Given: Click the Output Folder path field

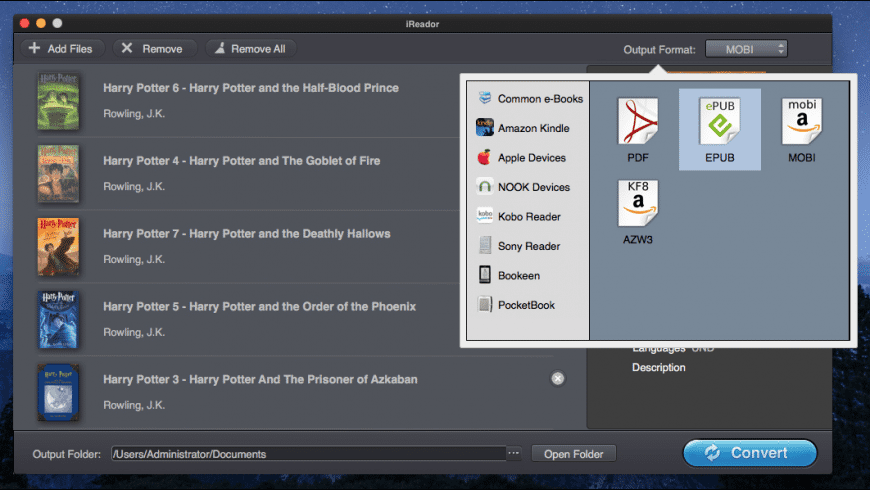Looking at the screenshot, I should tap(308, 453).
